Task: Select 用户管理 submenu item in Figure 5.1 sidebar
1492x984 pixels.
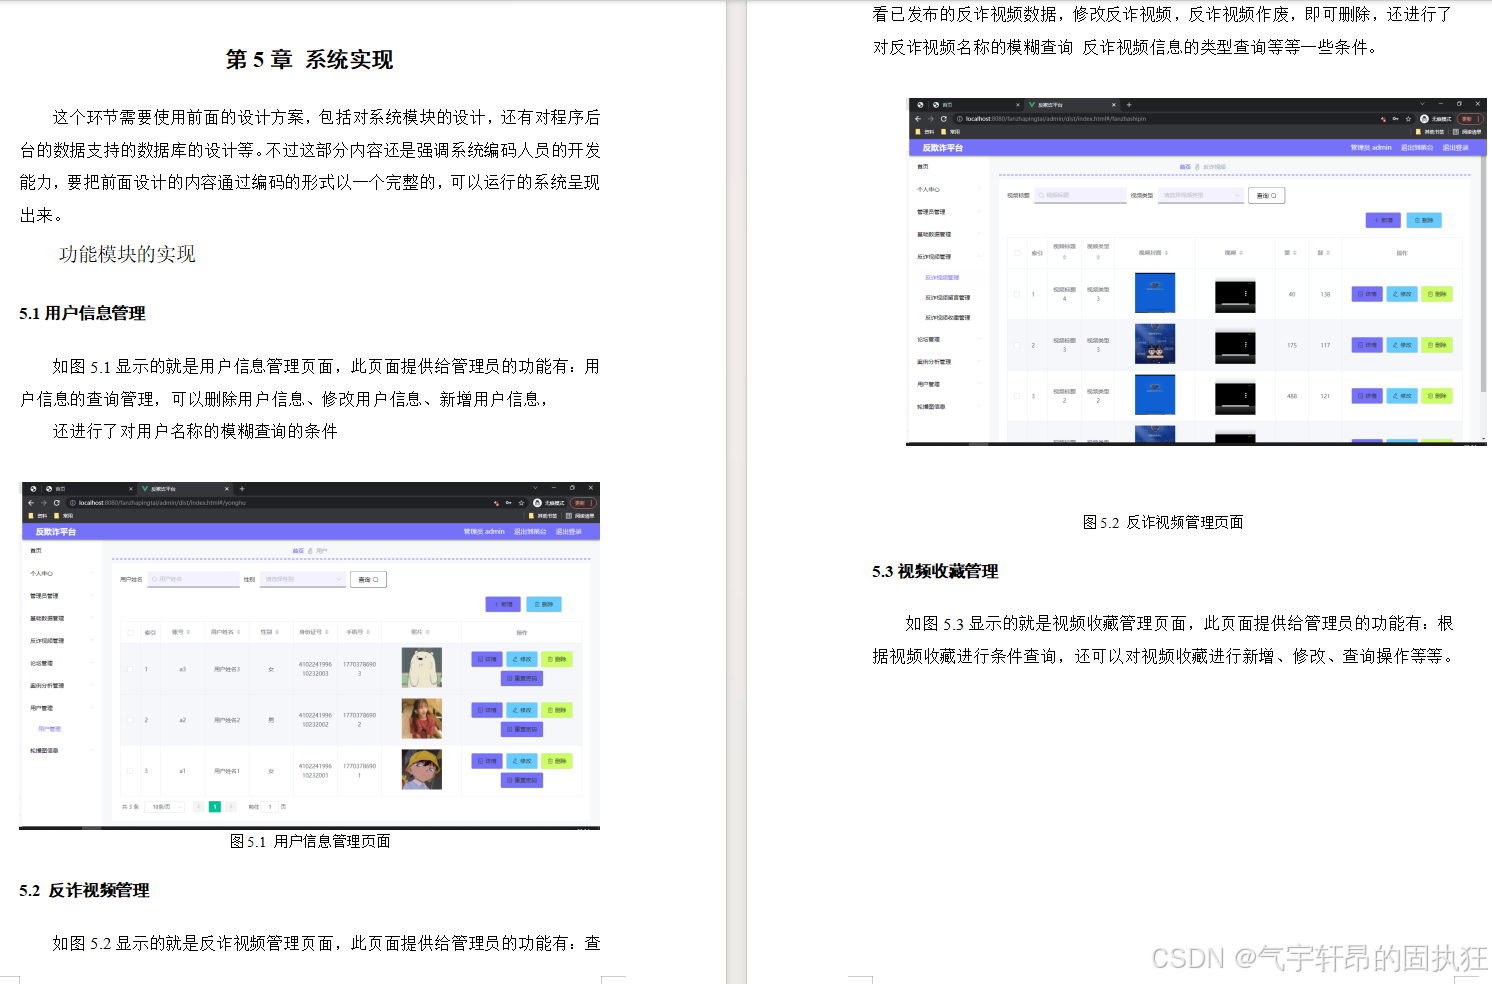Action: 50,729
